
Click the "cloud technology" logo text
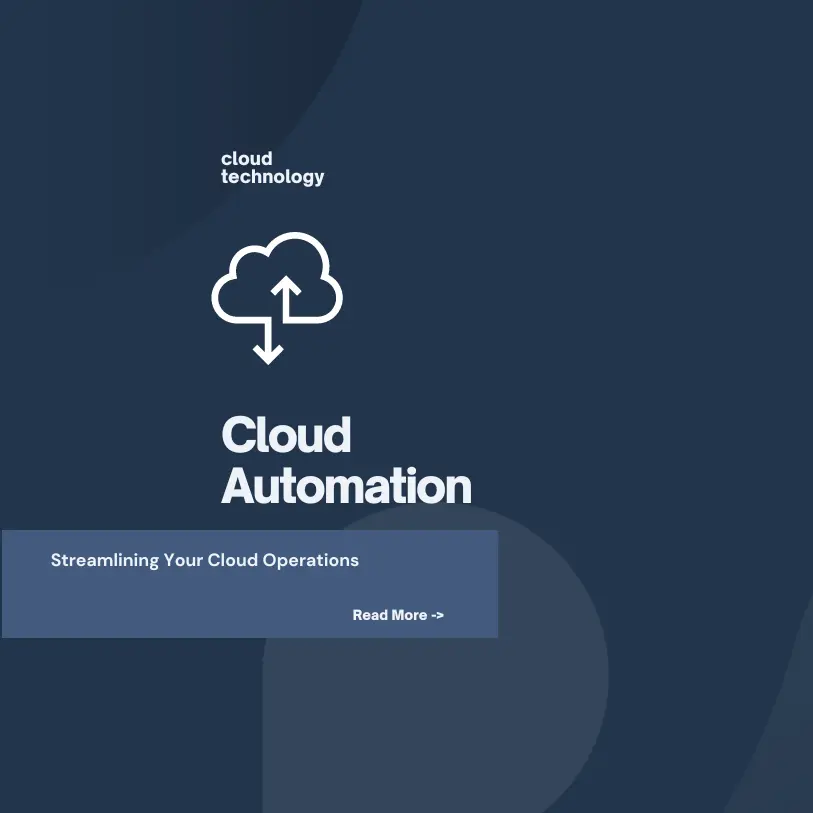[x=272, y=168]
